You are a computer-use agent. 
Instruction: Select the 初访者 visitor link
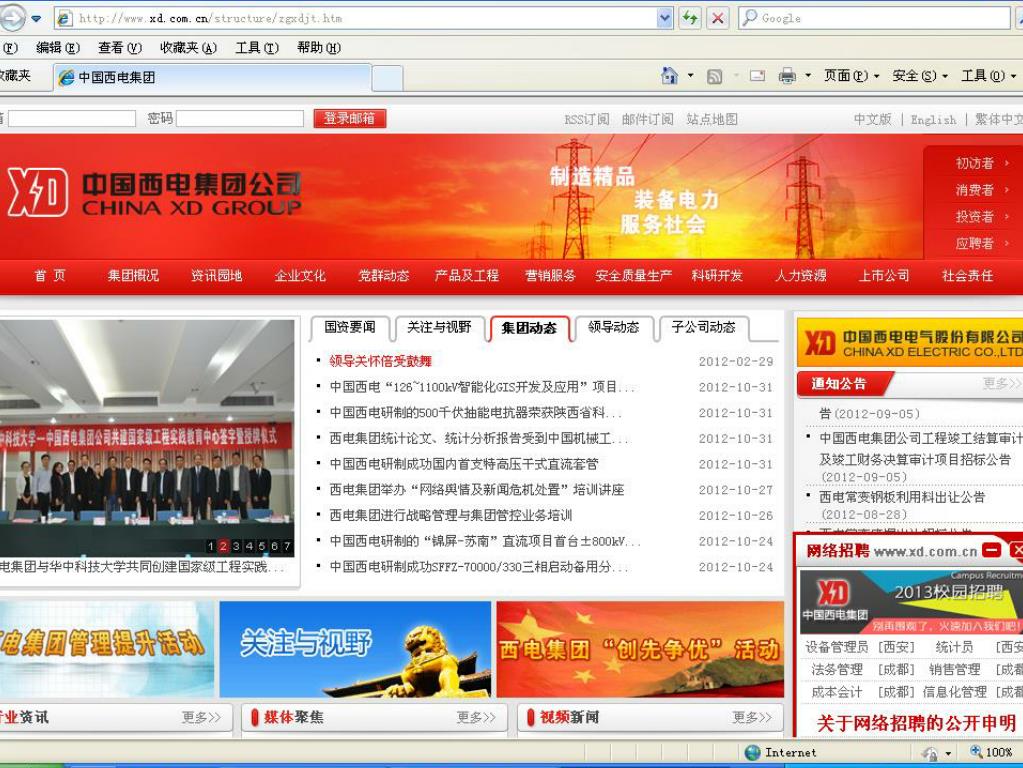pos(975,163)
